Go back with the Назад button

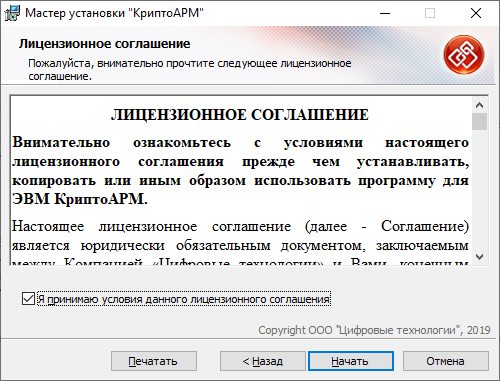(262, 361)
